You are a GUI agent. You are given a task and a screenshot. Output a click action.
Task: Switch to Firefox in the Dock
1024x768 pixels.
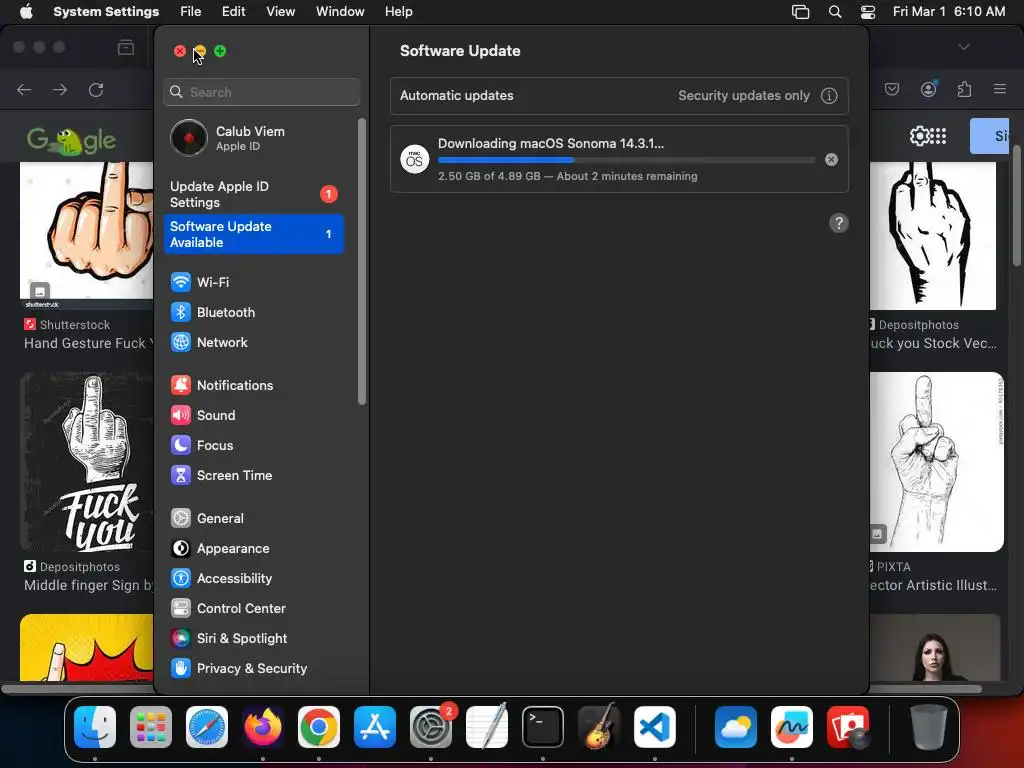263,727
